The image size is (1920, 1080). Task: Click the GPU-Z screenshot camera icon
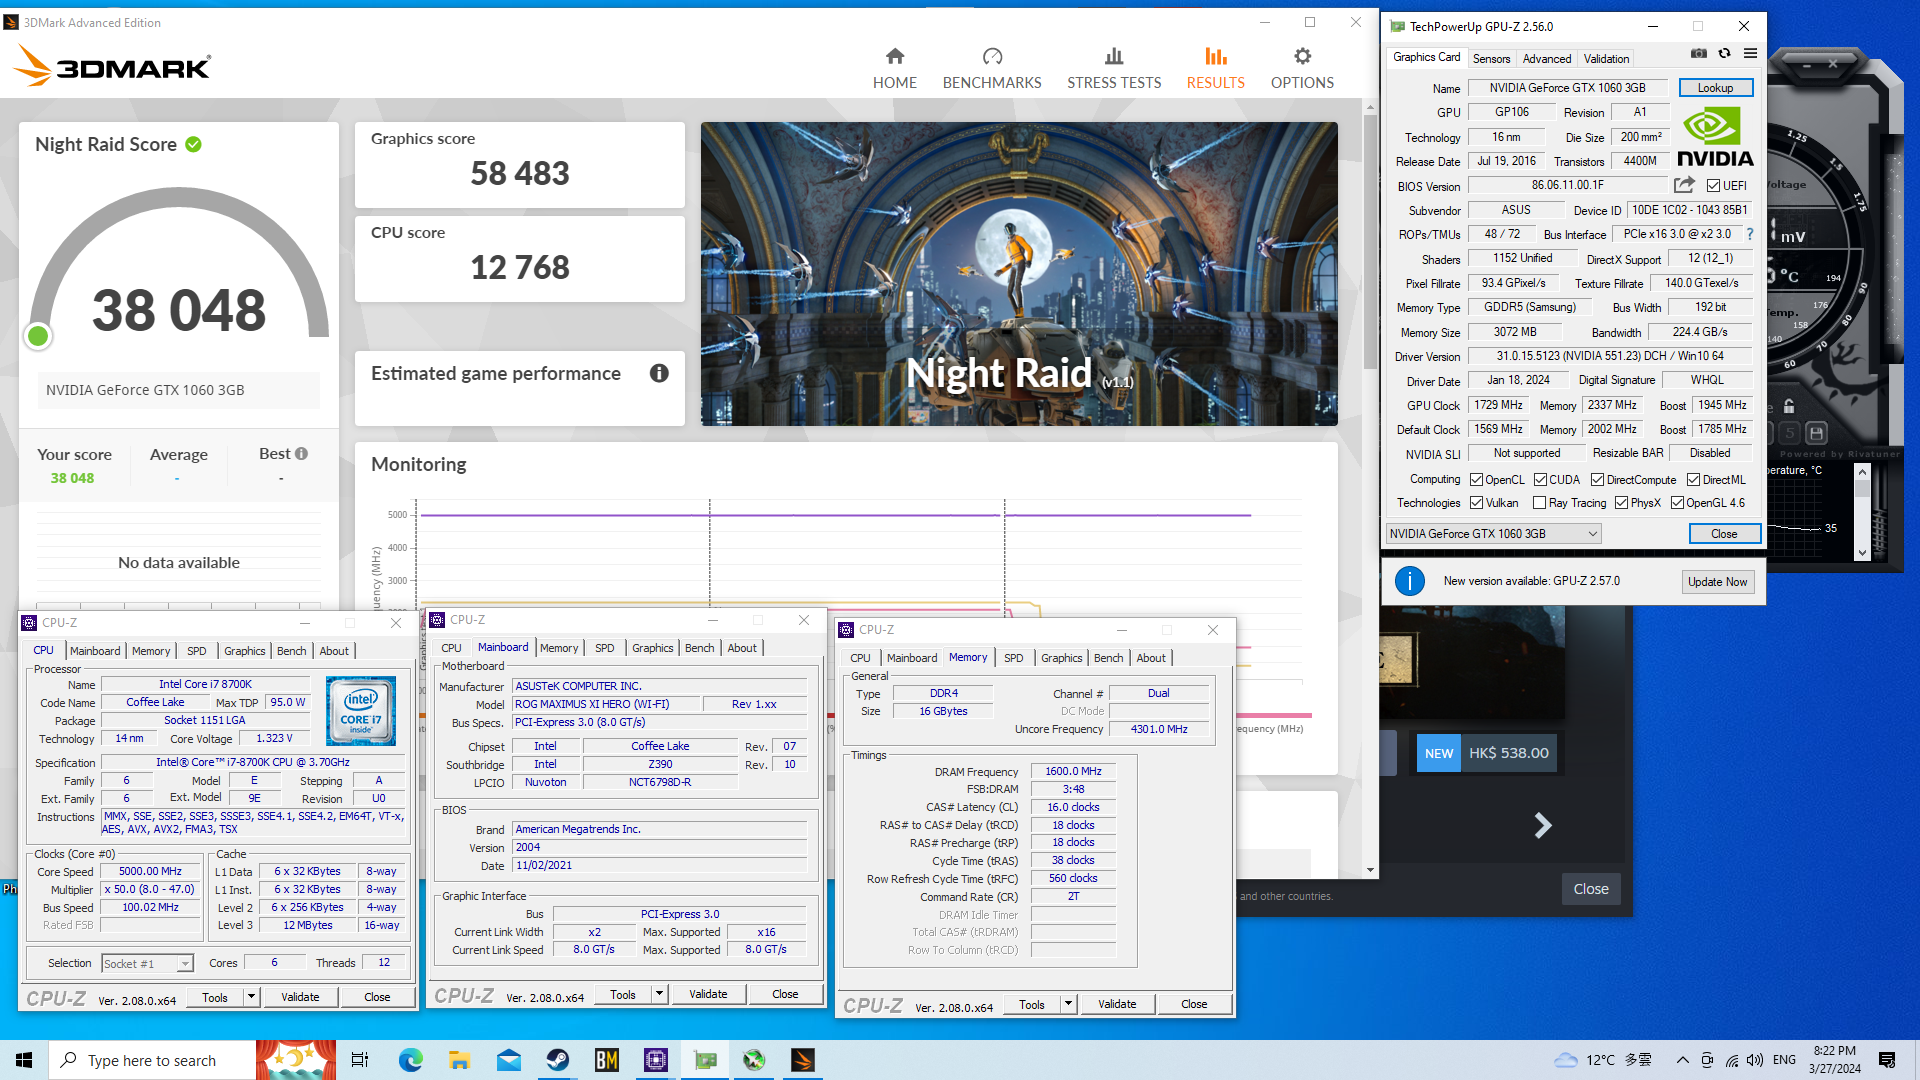point(1698,53)
